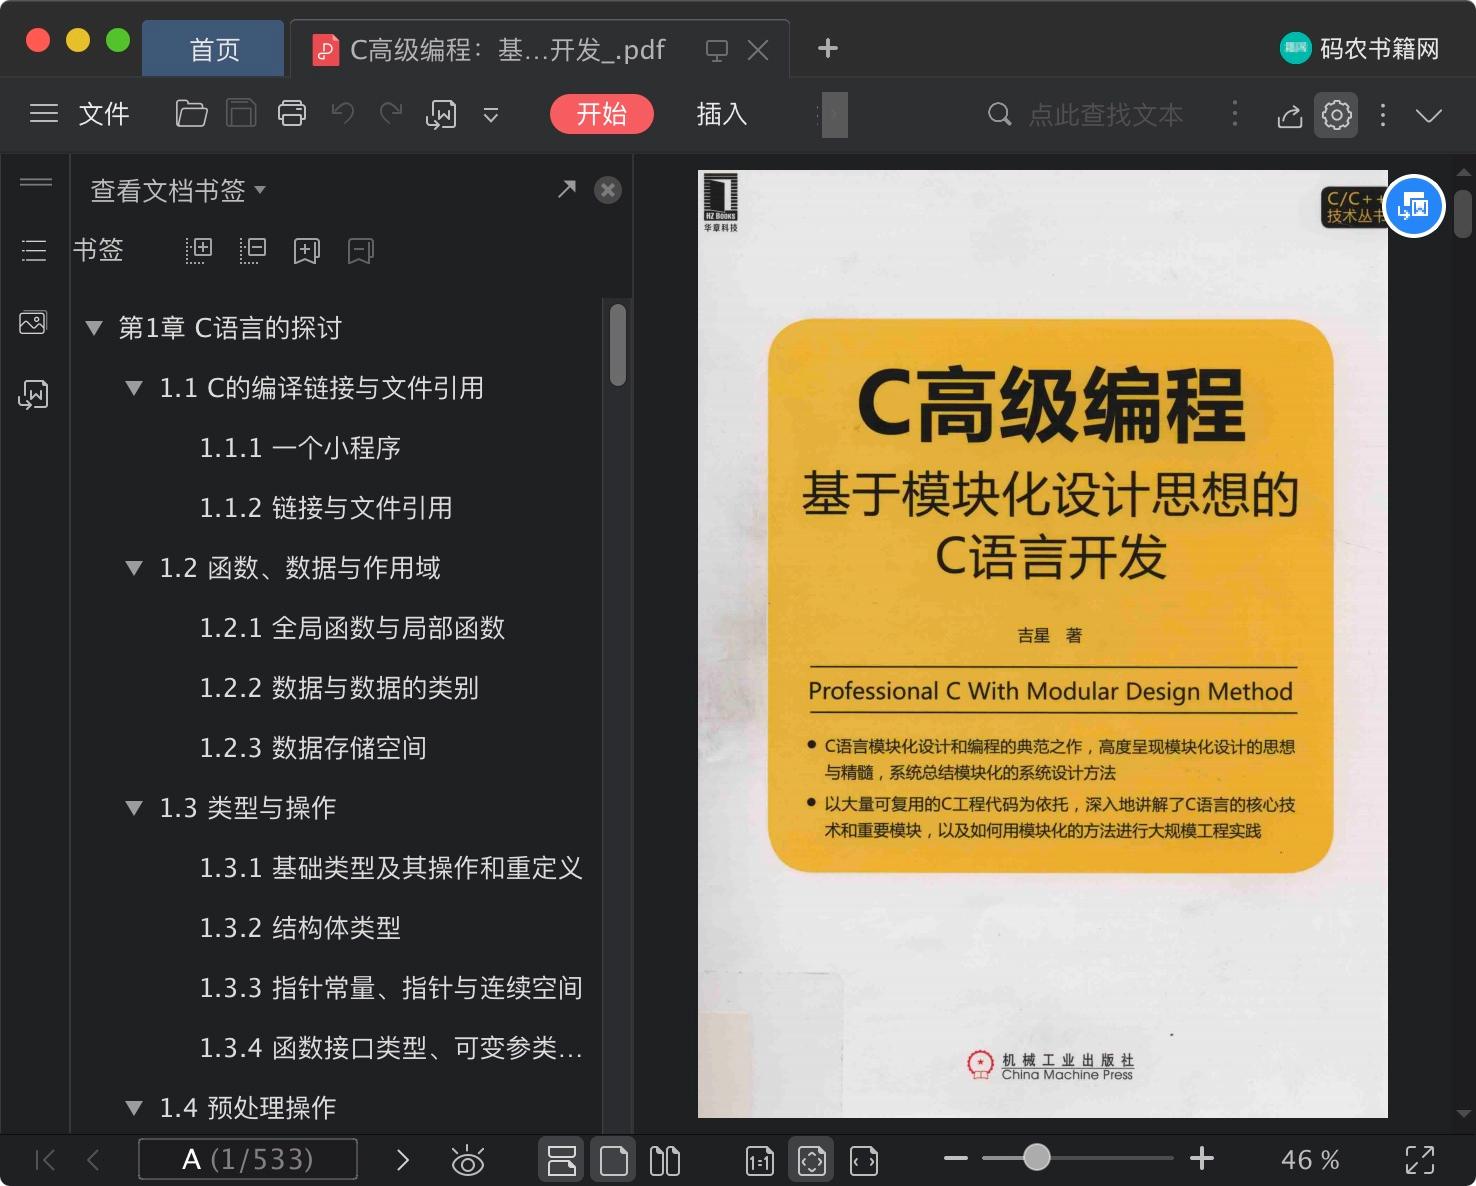This screenshot has height=1186, width=1476.
Task: Expand the ribbon with the chevron down arrow
Action: (1430, 115)
